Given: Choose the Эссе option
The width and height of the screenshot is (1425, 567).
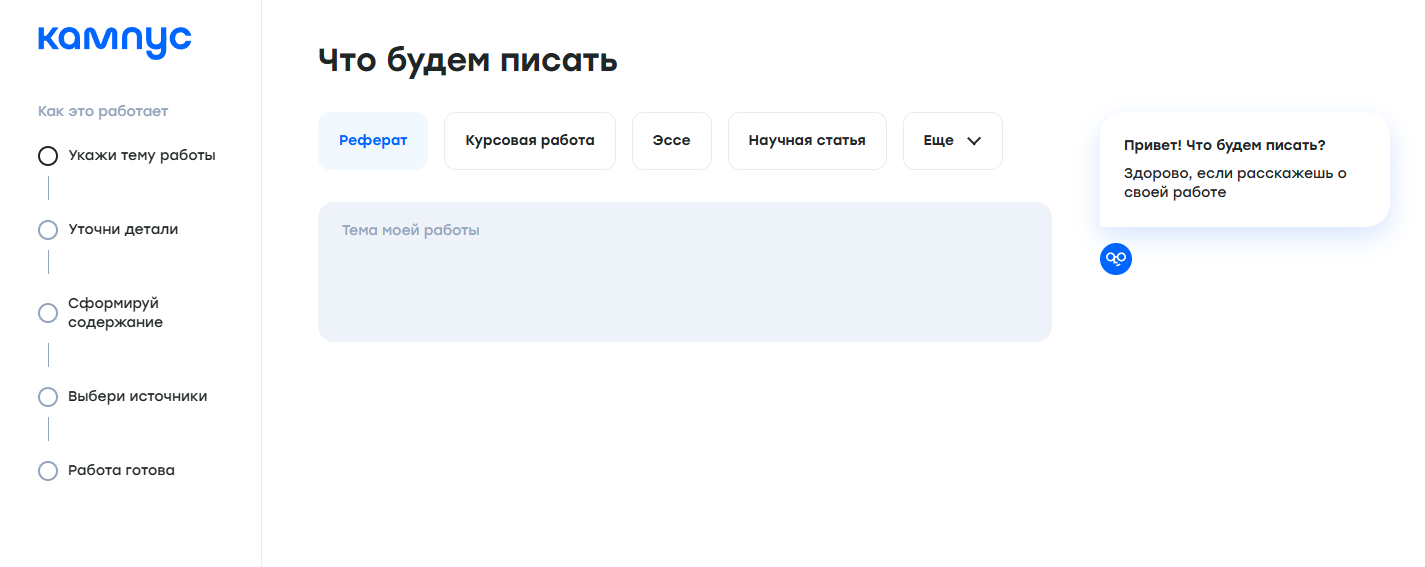Looking at the screenshot, I should point(672,141).
